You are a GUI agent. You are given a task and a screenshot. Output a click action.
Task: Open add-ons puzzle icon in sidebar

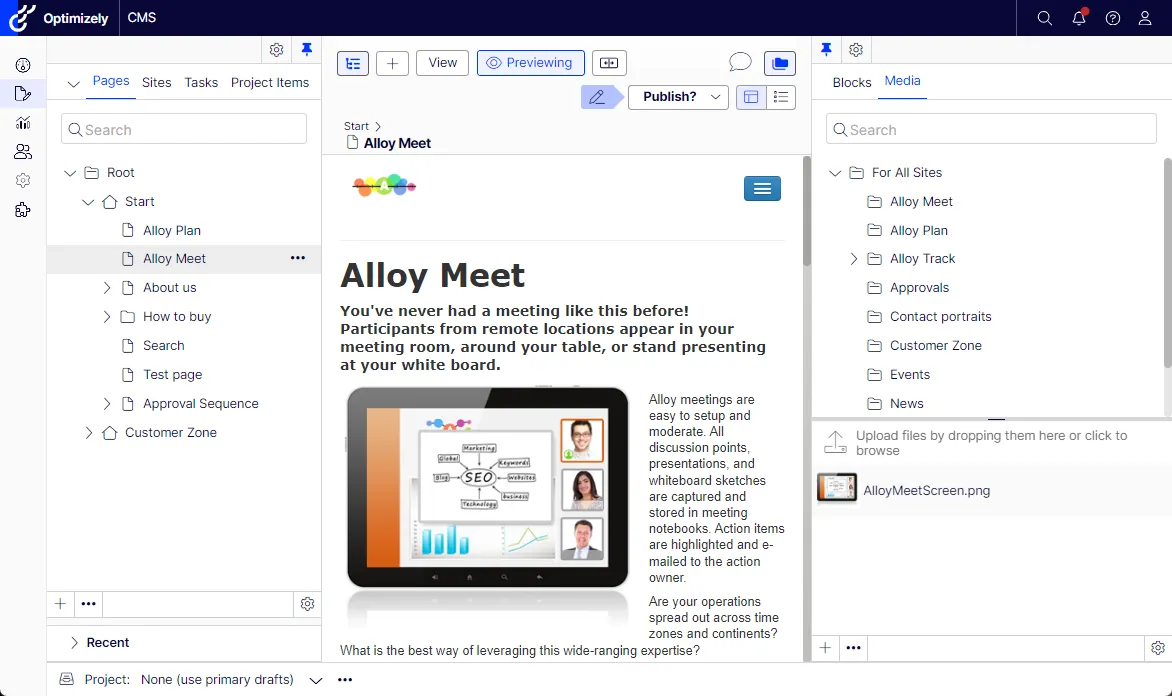(23, 210)
